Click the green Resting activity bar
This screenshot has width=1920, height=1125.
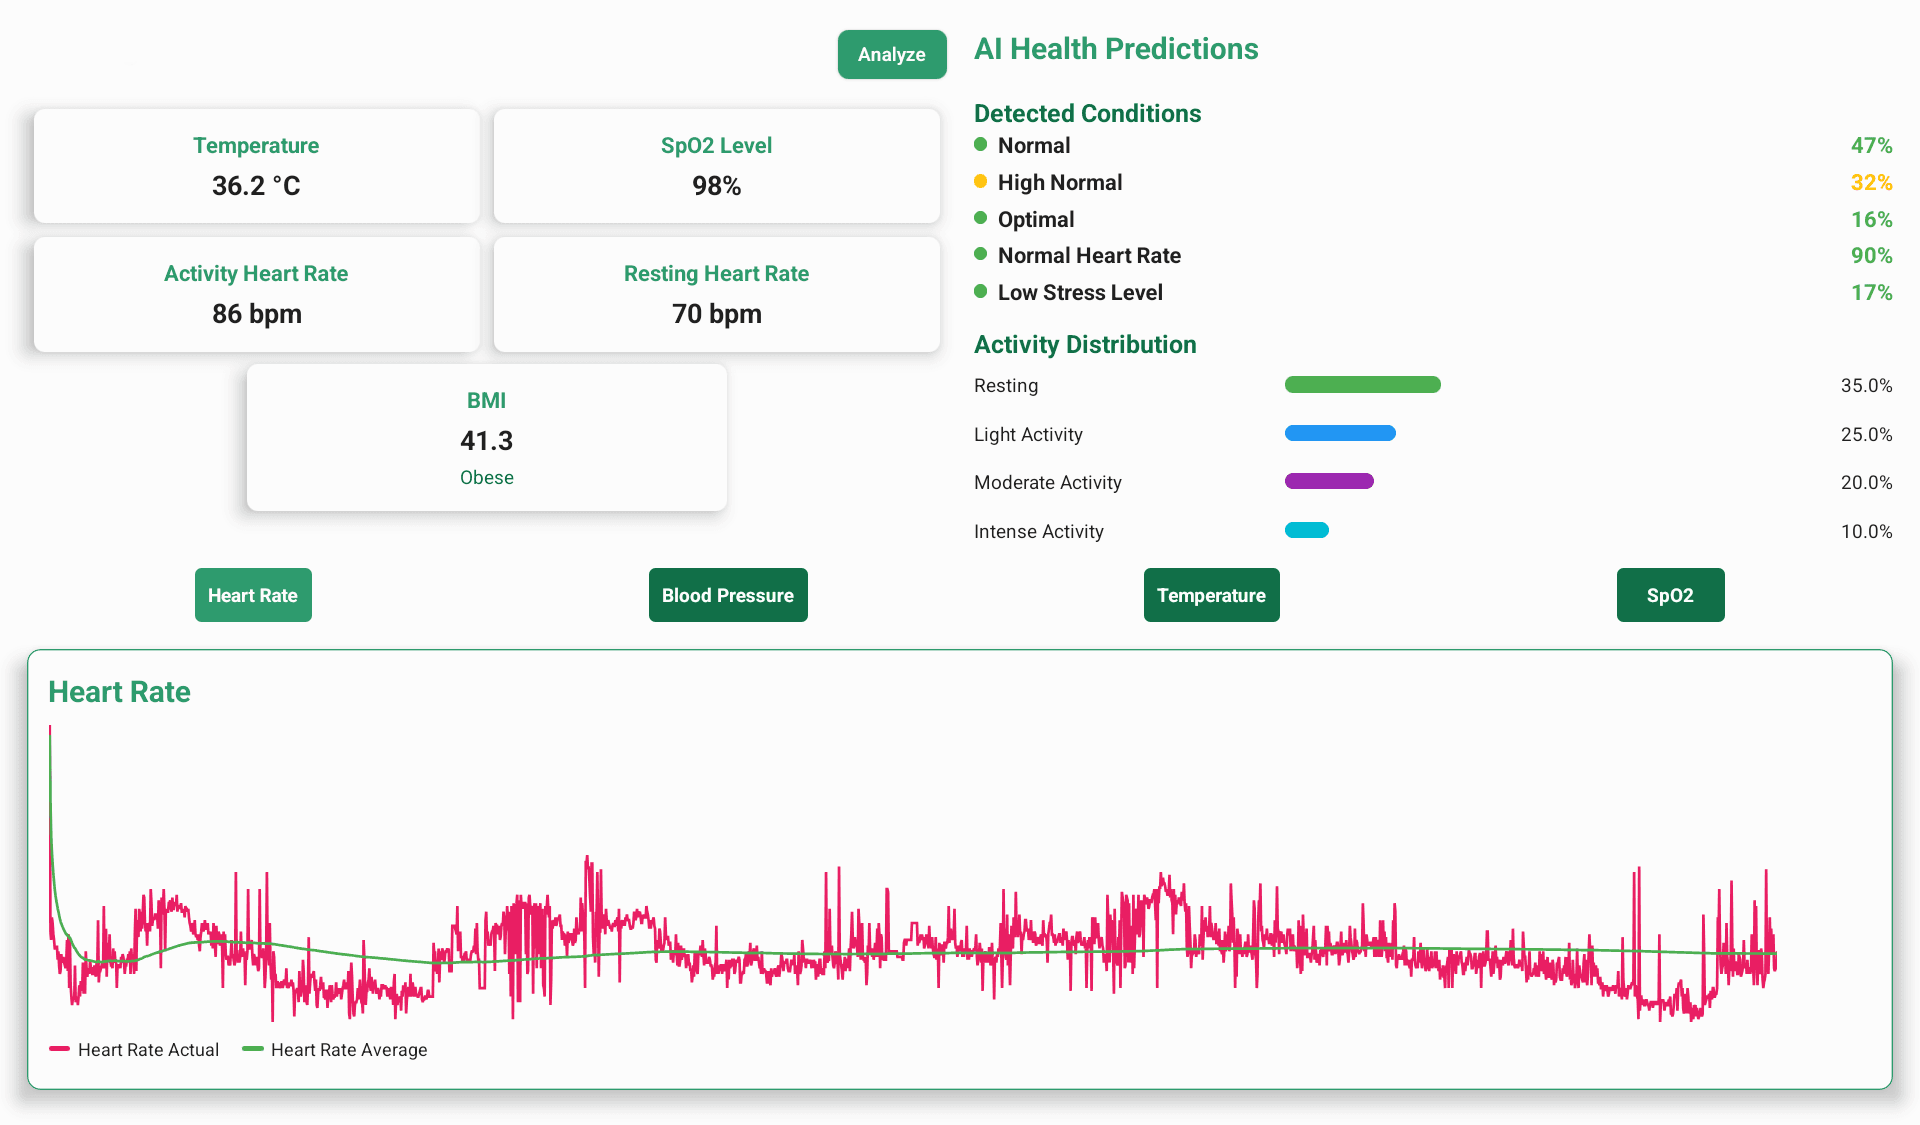click(x=1361, y=385)
